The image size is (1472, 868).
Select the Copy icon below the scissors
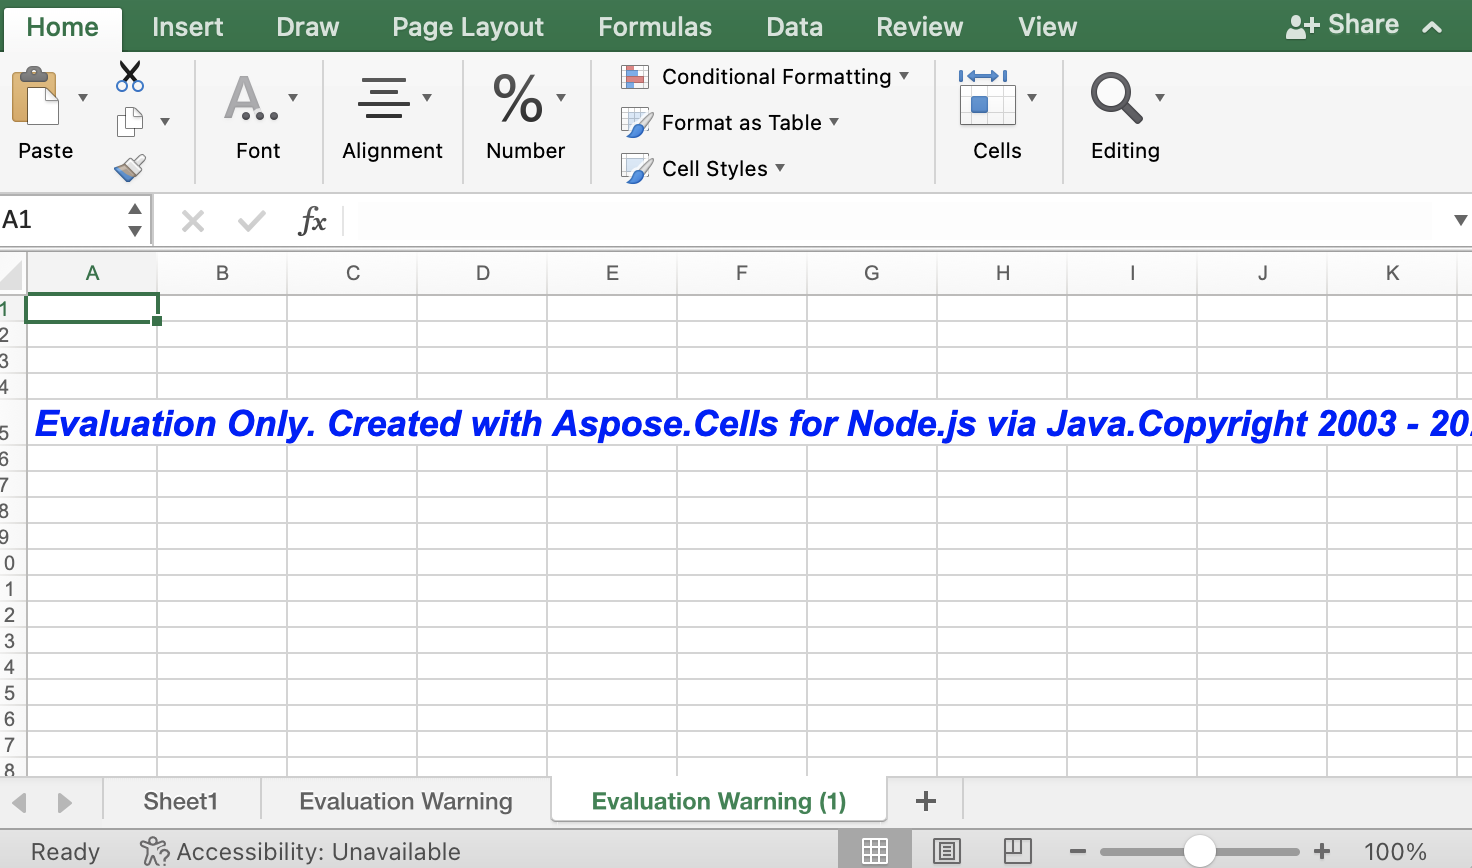130,120
